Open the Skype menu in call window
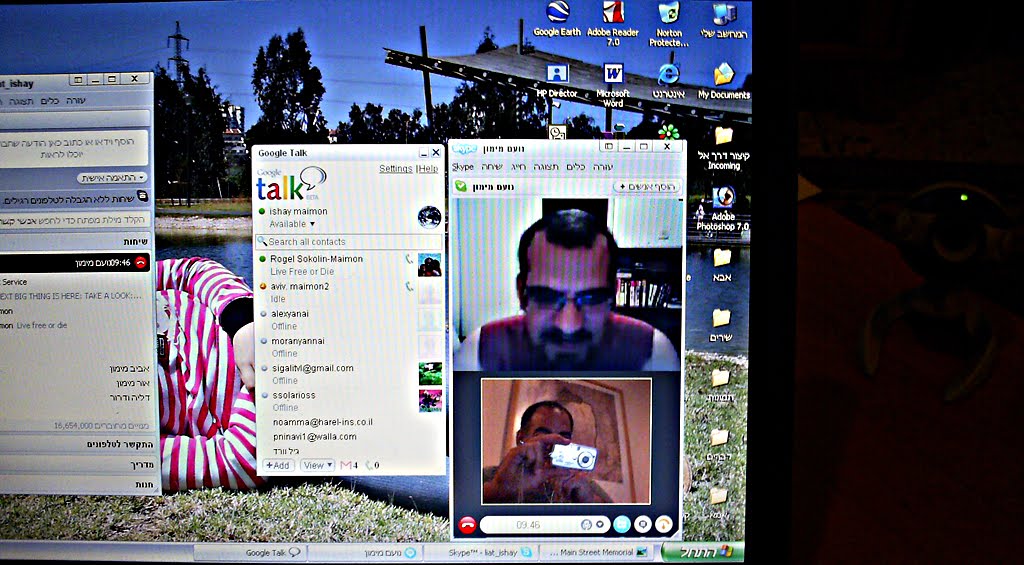Image resolution: width=1024 pixels, height=565 pixels. (462, 167)
